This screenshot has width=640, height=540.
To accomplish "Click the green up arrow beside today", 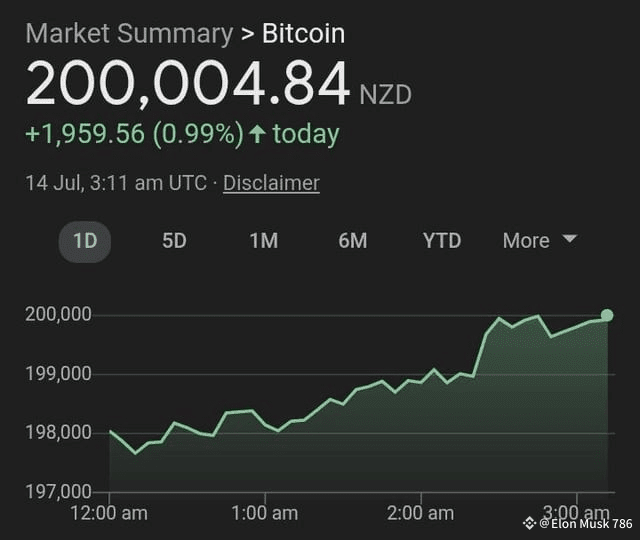I will (257, 134).
